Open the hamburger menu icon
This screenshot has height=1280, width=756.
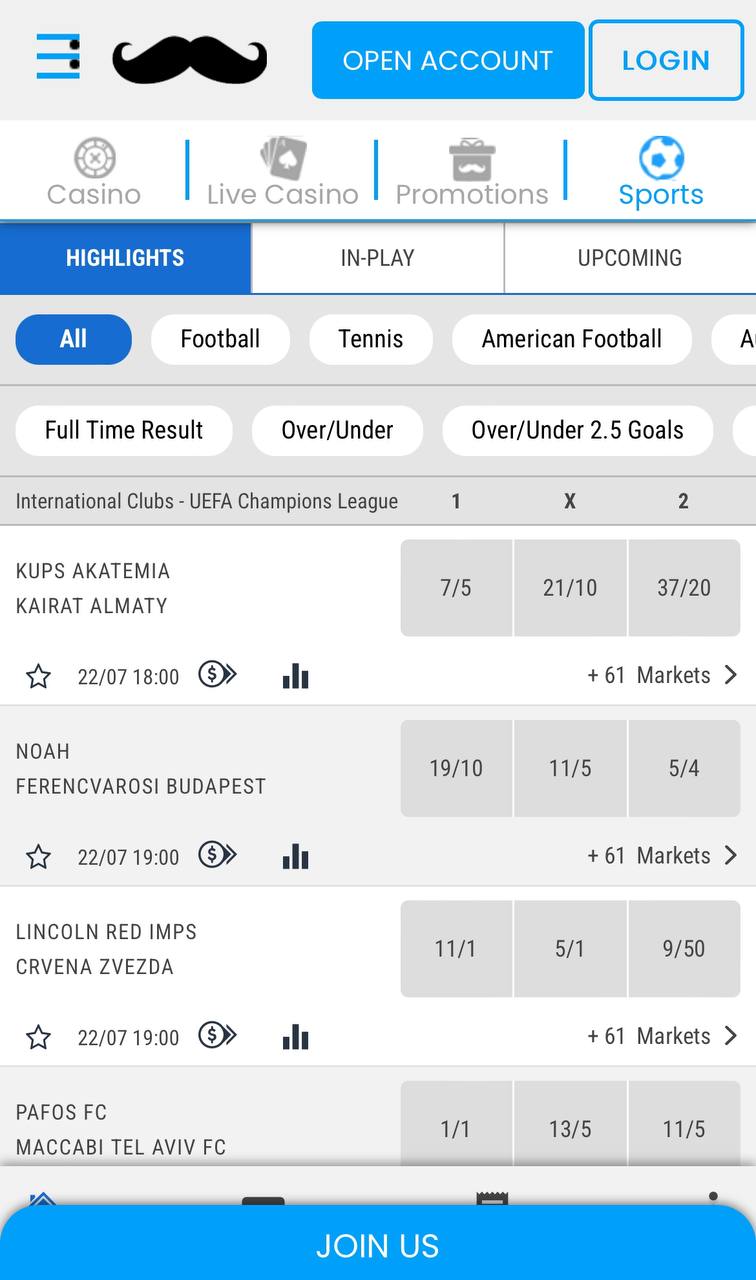coord(58,56)
